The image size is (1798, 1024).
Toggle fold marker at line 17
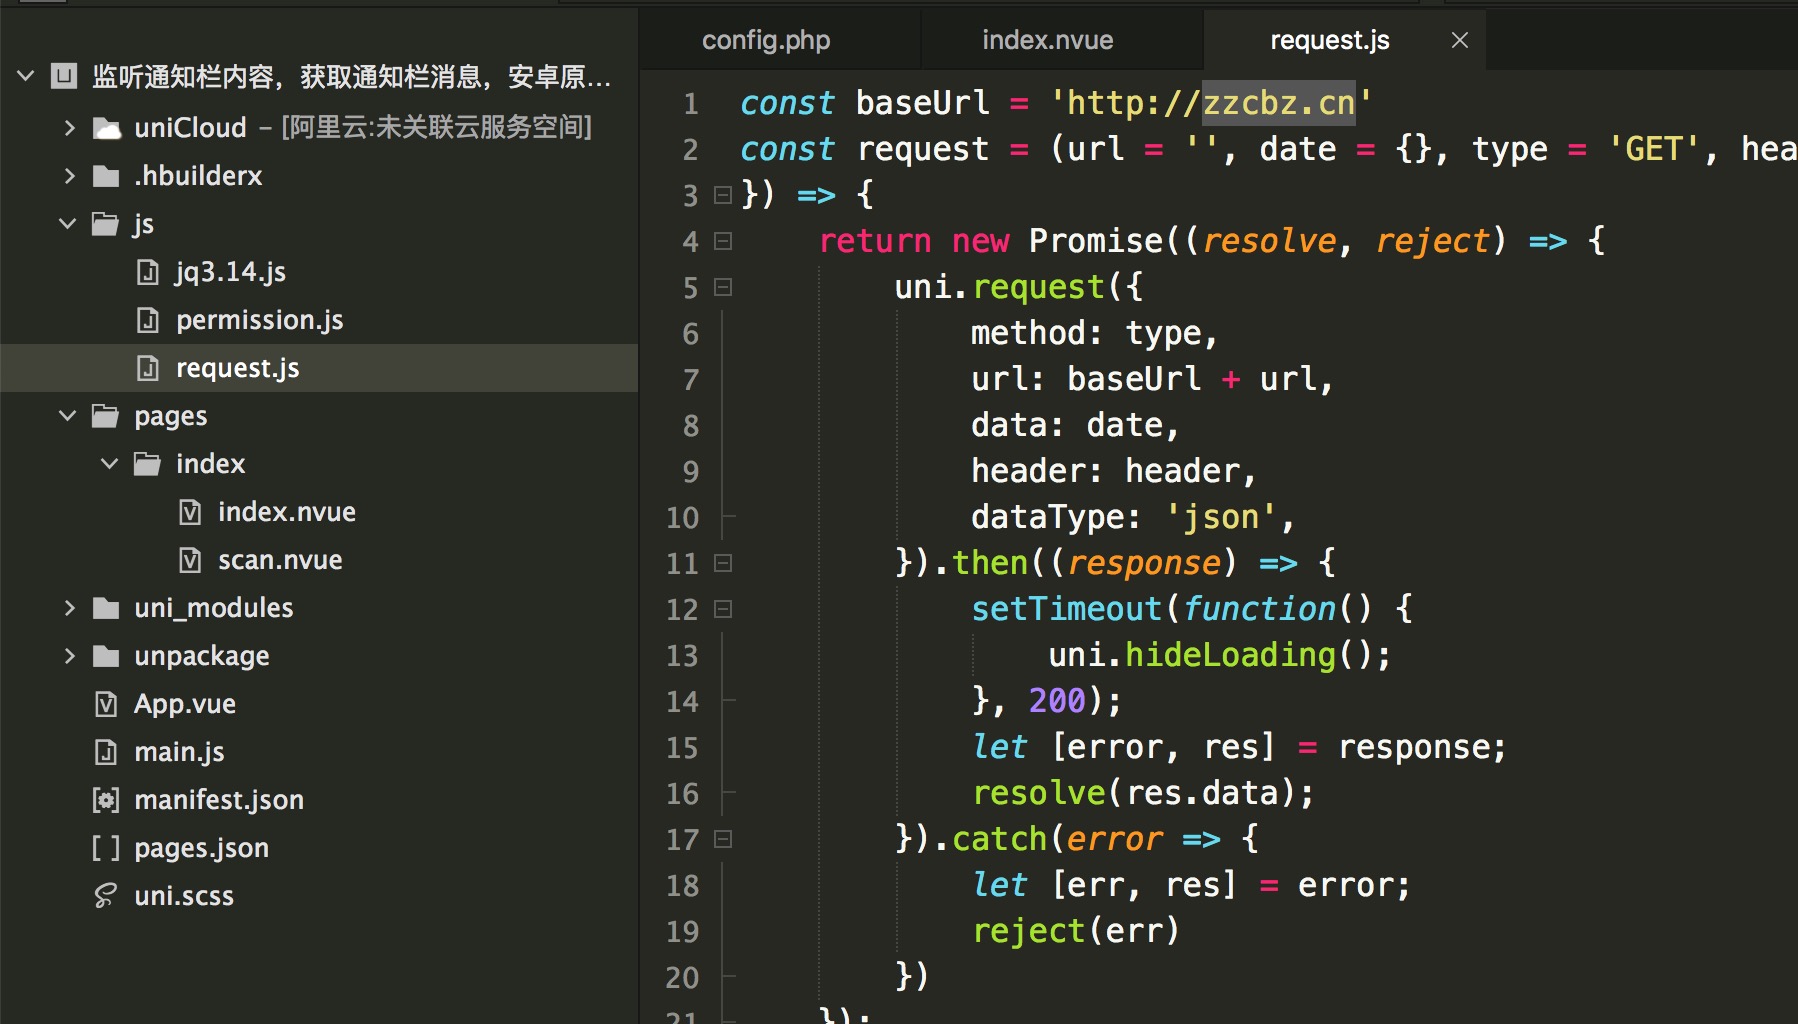coord(723,839)
